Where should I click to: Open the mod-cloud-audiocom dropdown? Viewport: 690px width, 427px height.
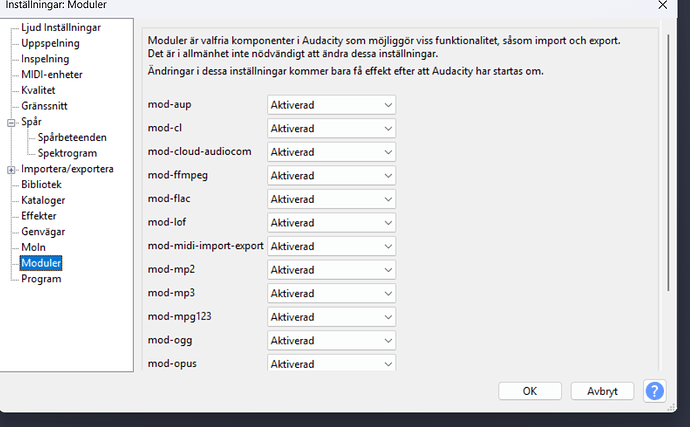[x=331, y=152]
